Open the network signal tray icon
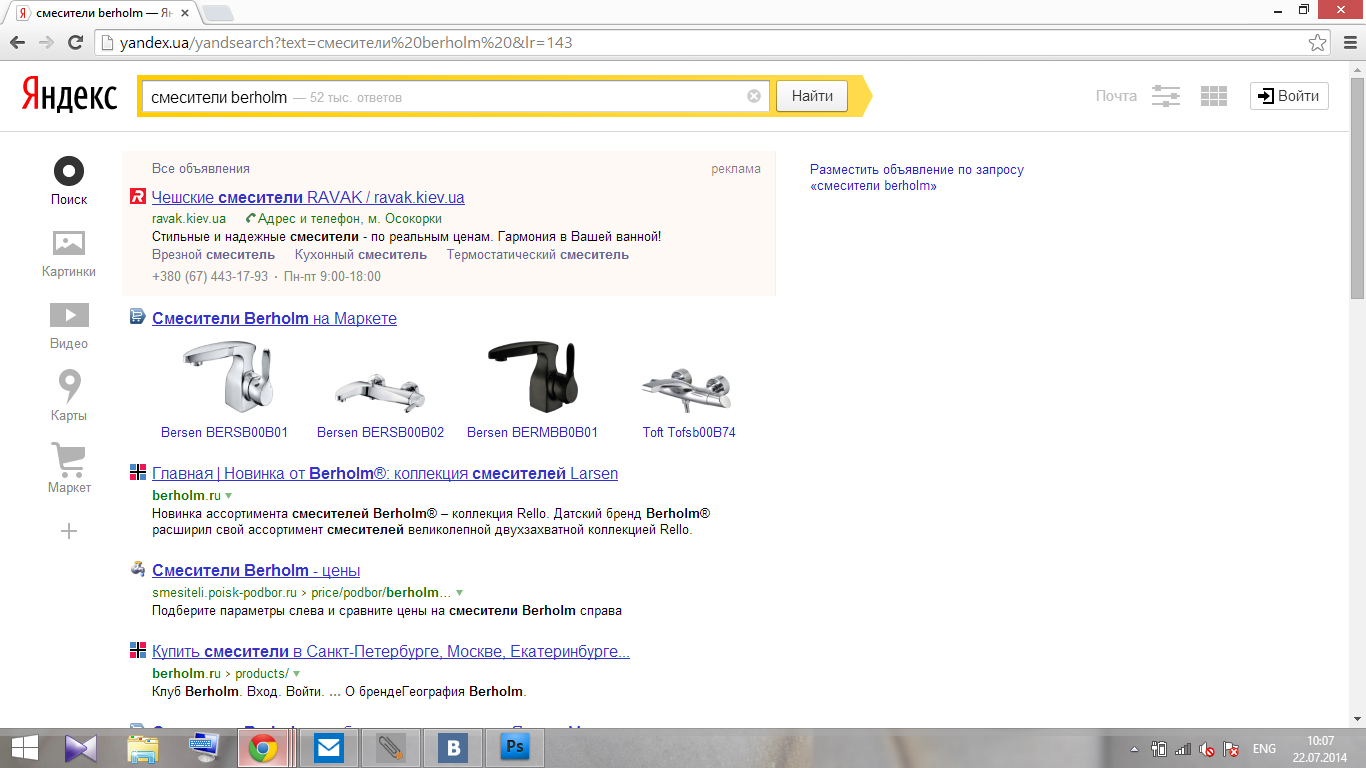This screenshot has width=1366, height=768. coord(1183,749)
